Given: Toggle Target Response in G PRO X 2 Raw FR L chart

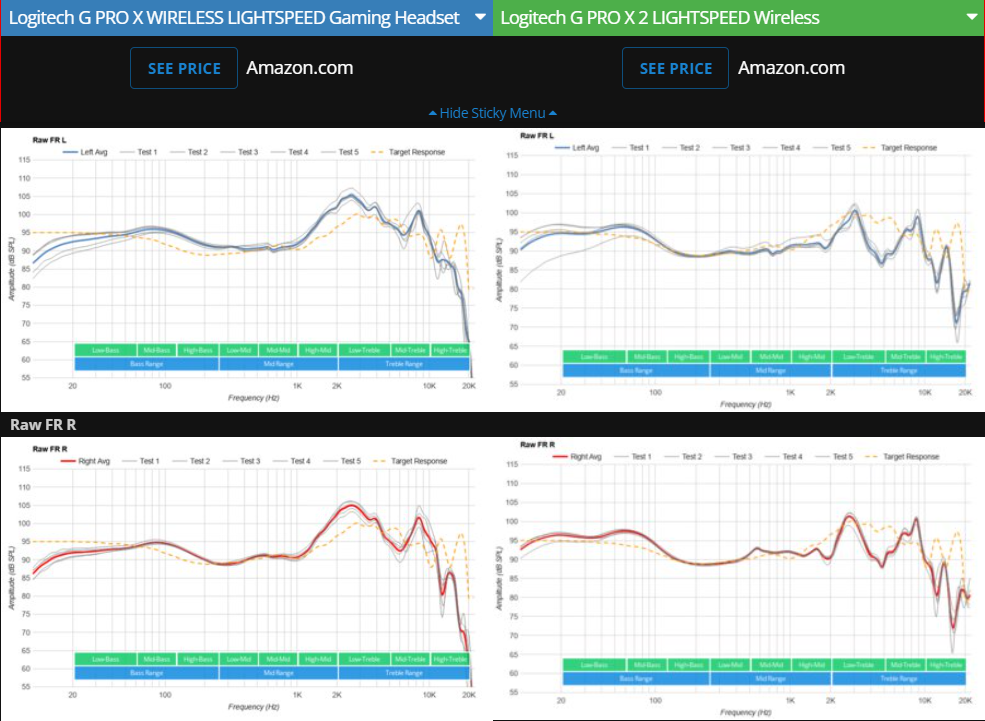Looking at the screenshot, I should coord(900,148).
